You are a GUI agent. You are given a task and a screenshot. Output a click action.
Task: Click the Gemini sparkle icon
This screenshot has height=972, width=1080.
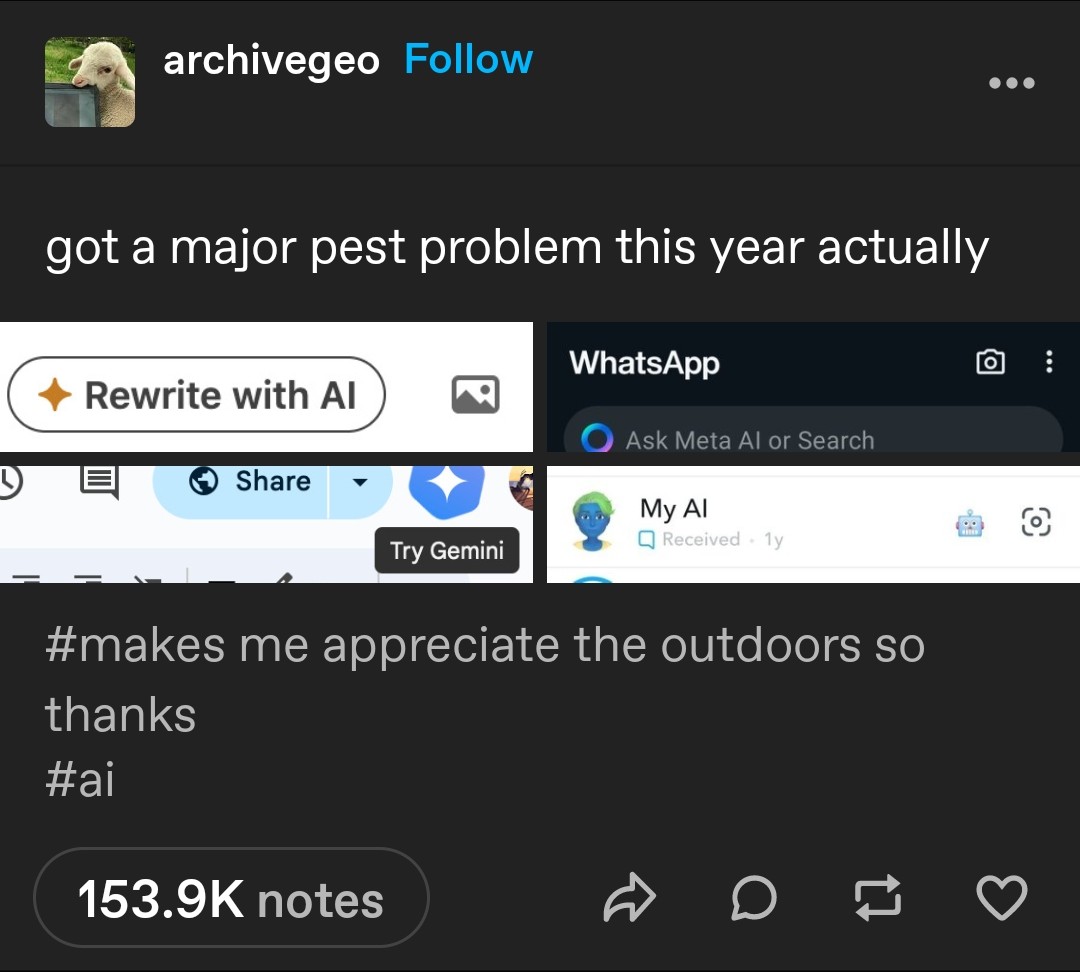(447, 486)
